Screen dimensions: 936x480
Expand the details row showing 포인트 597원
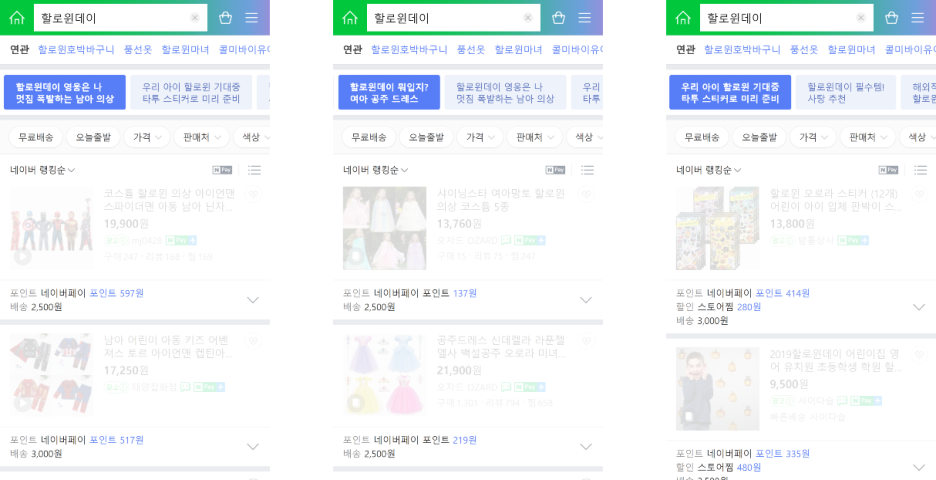(x=135, y=300)
